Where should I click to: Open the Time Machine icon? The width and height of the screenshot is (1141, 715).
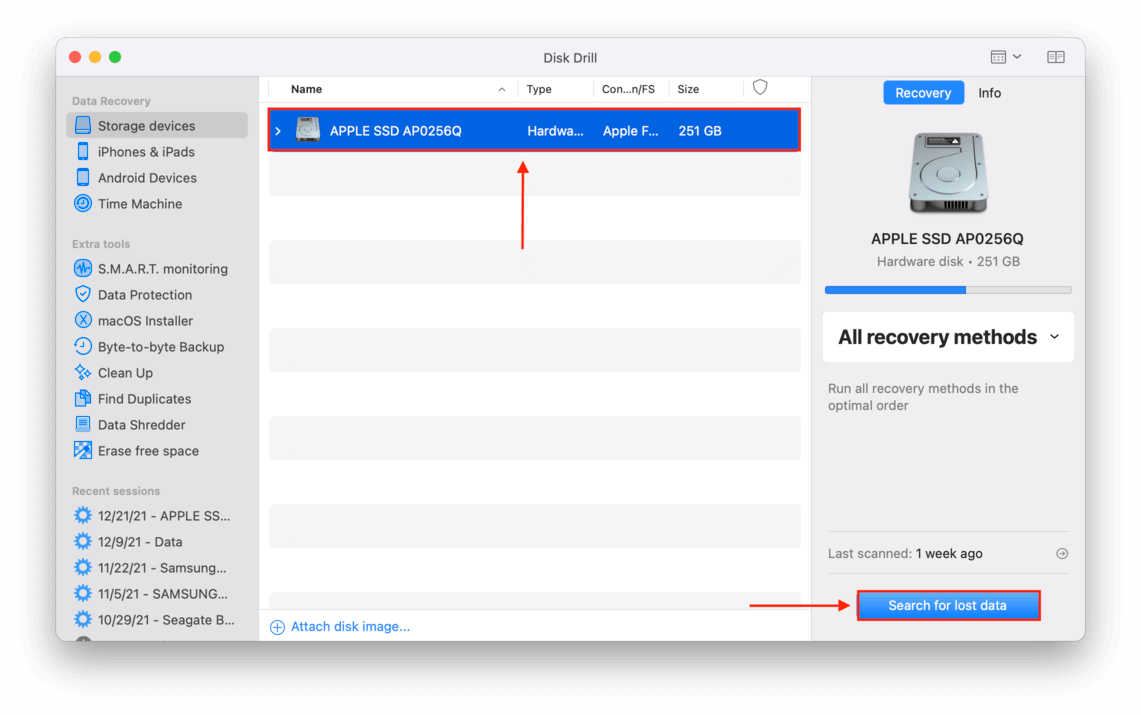[x=83, y=204]
